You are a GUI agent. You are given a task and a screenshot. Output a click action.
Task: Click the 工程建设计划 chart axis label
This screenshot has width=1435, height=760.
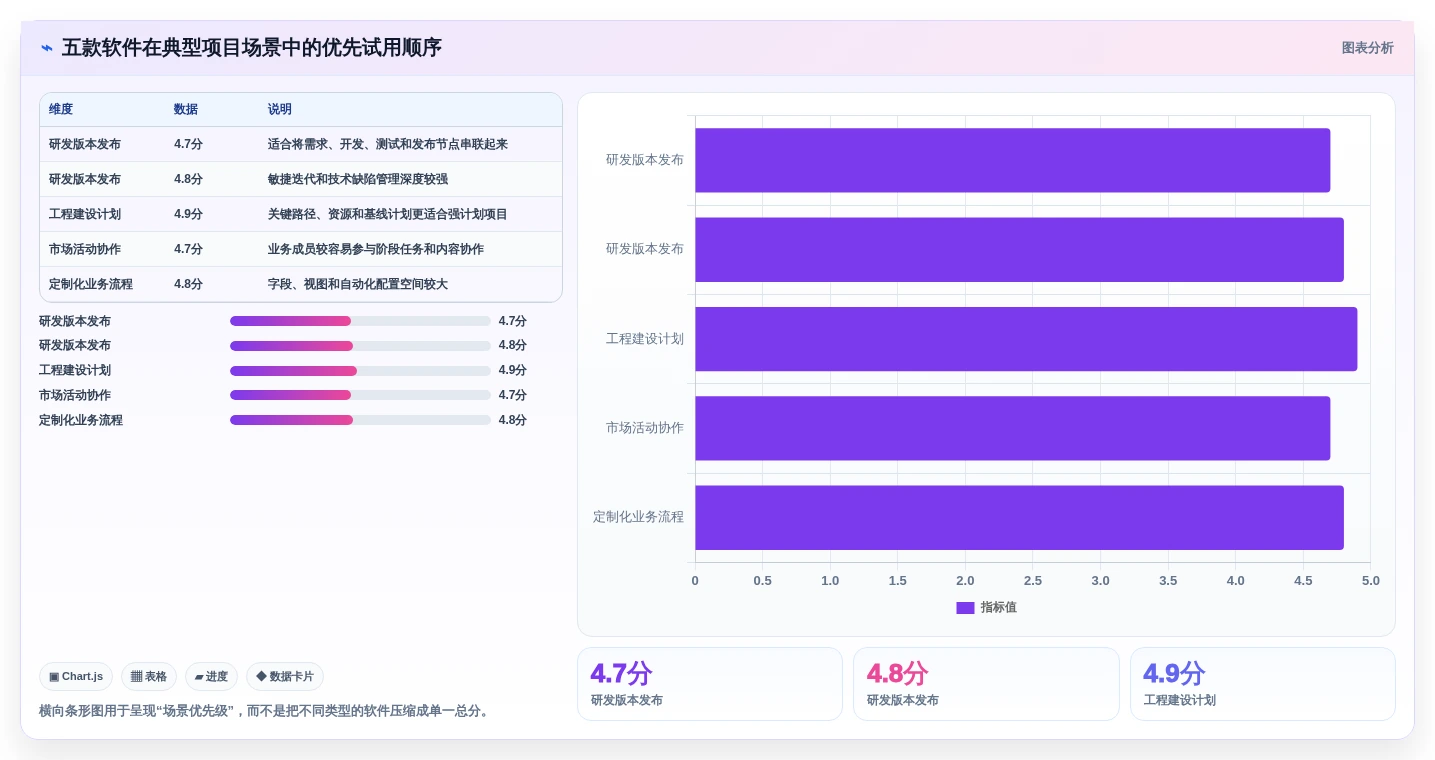pos(645,339)
